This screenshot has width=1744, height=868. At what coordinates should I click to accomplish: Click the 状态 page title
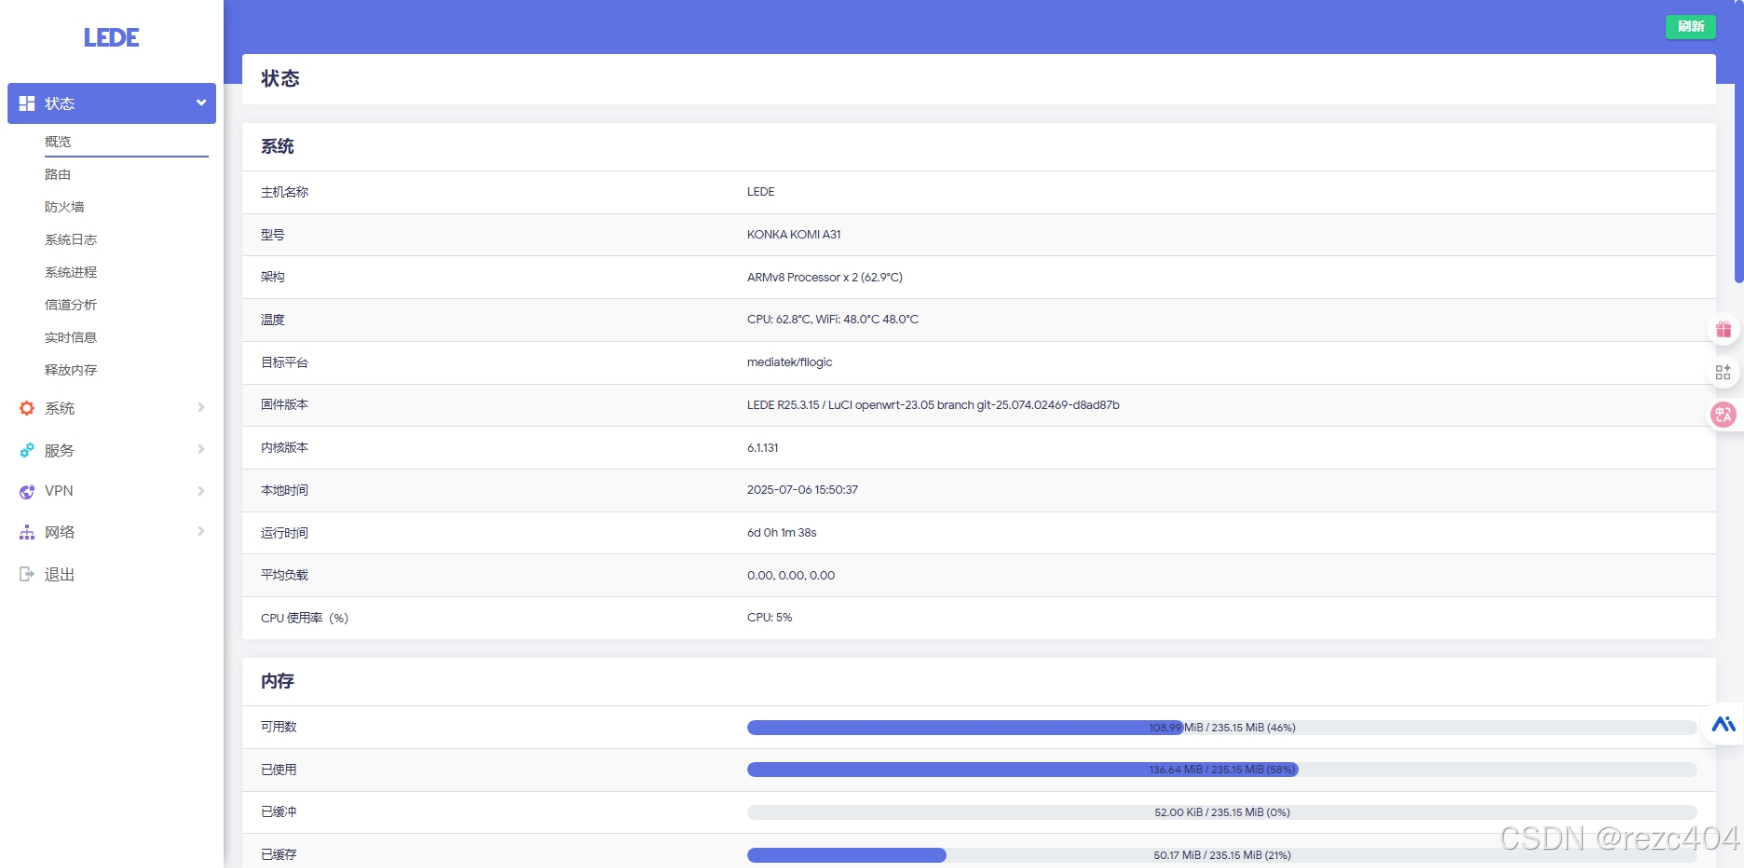pyautogui.click(x=280, y=79)
